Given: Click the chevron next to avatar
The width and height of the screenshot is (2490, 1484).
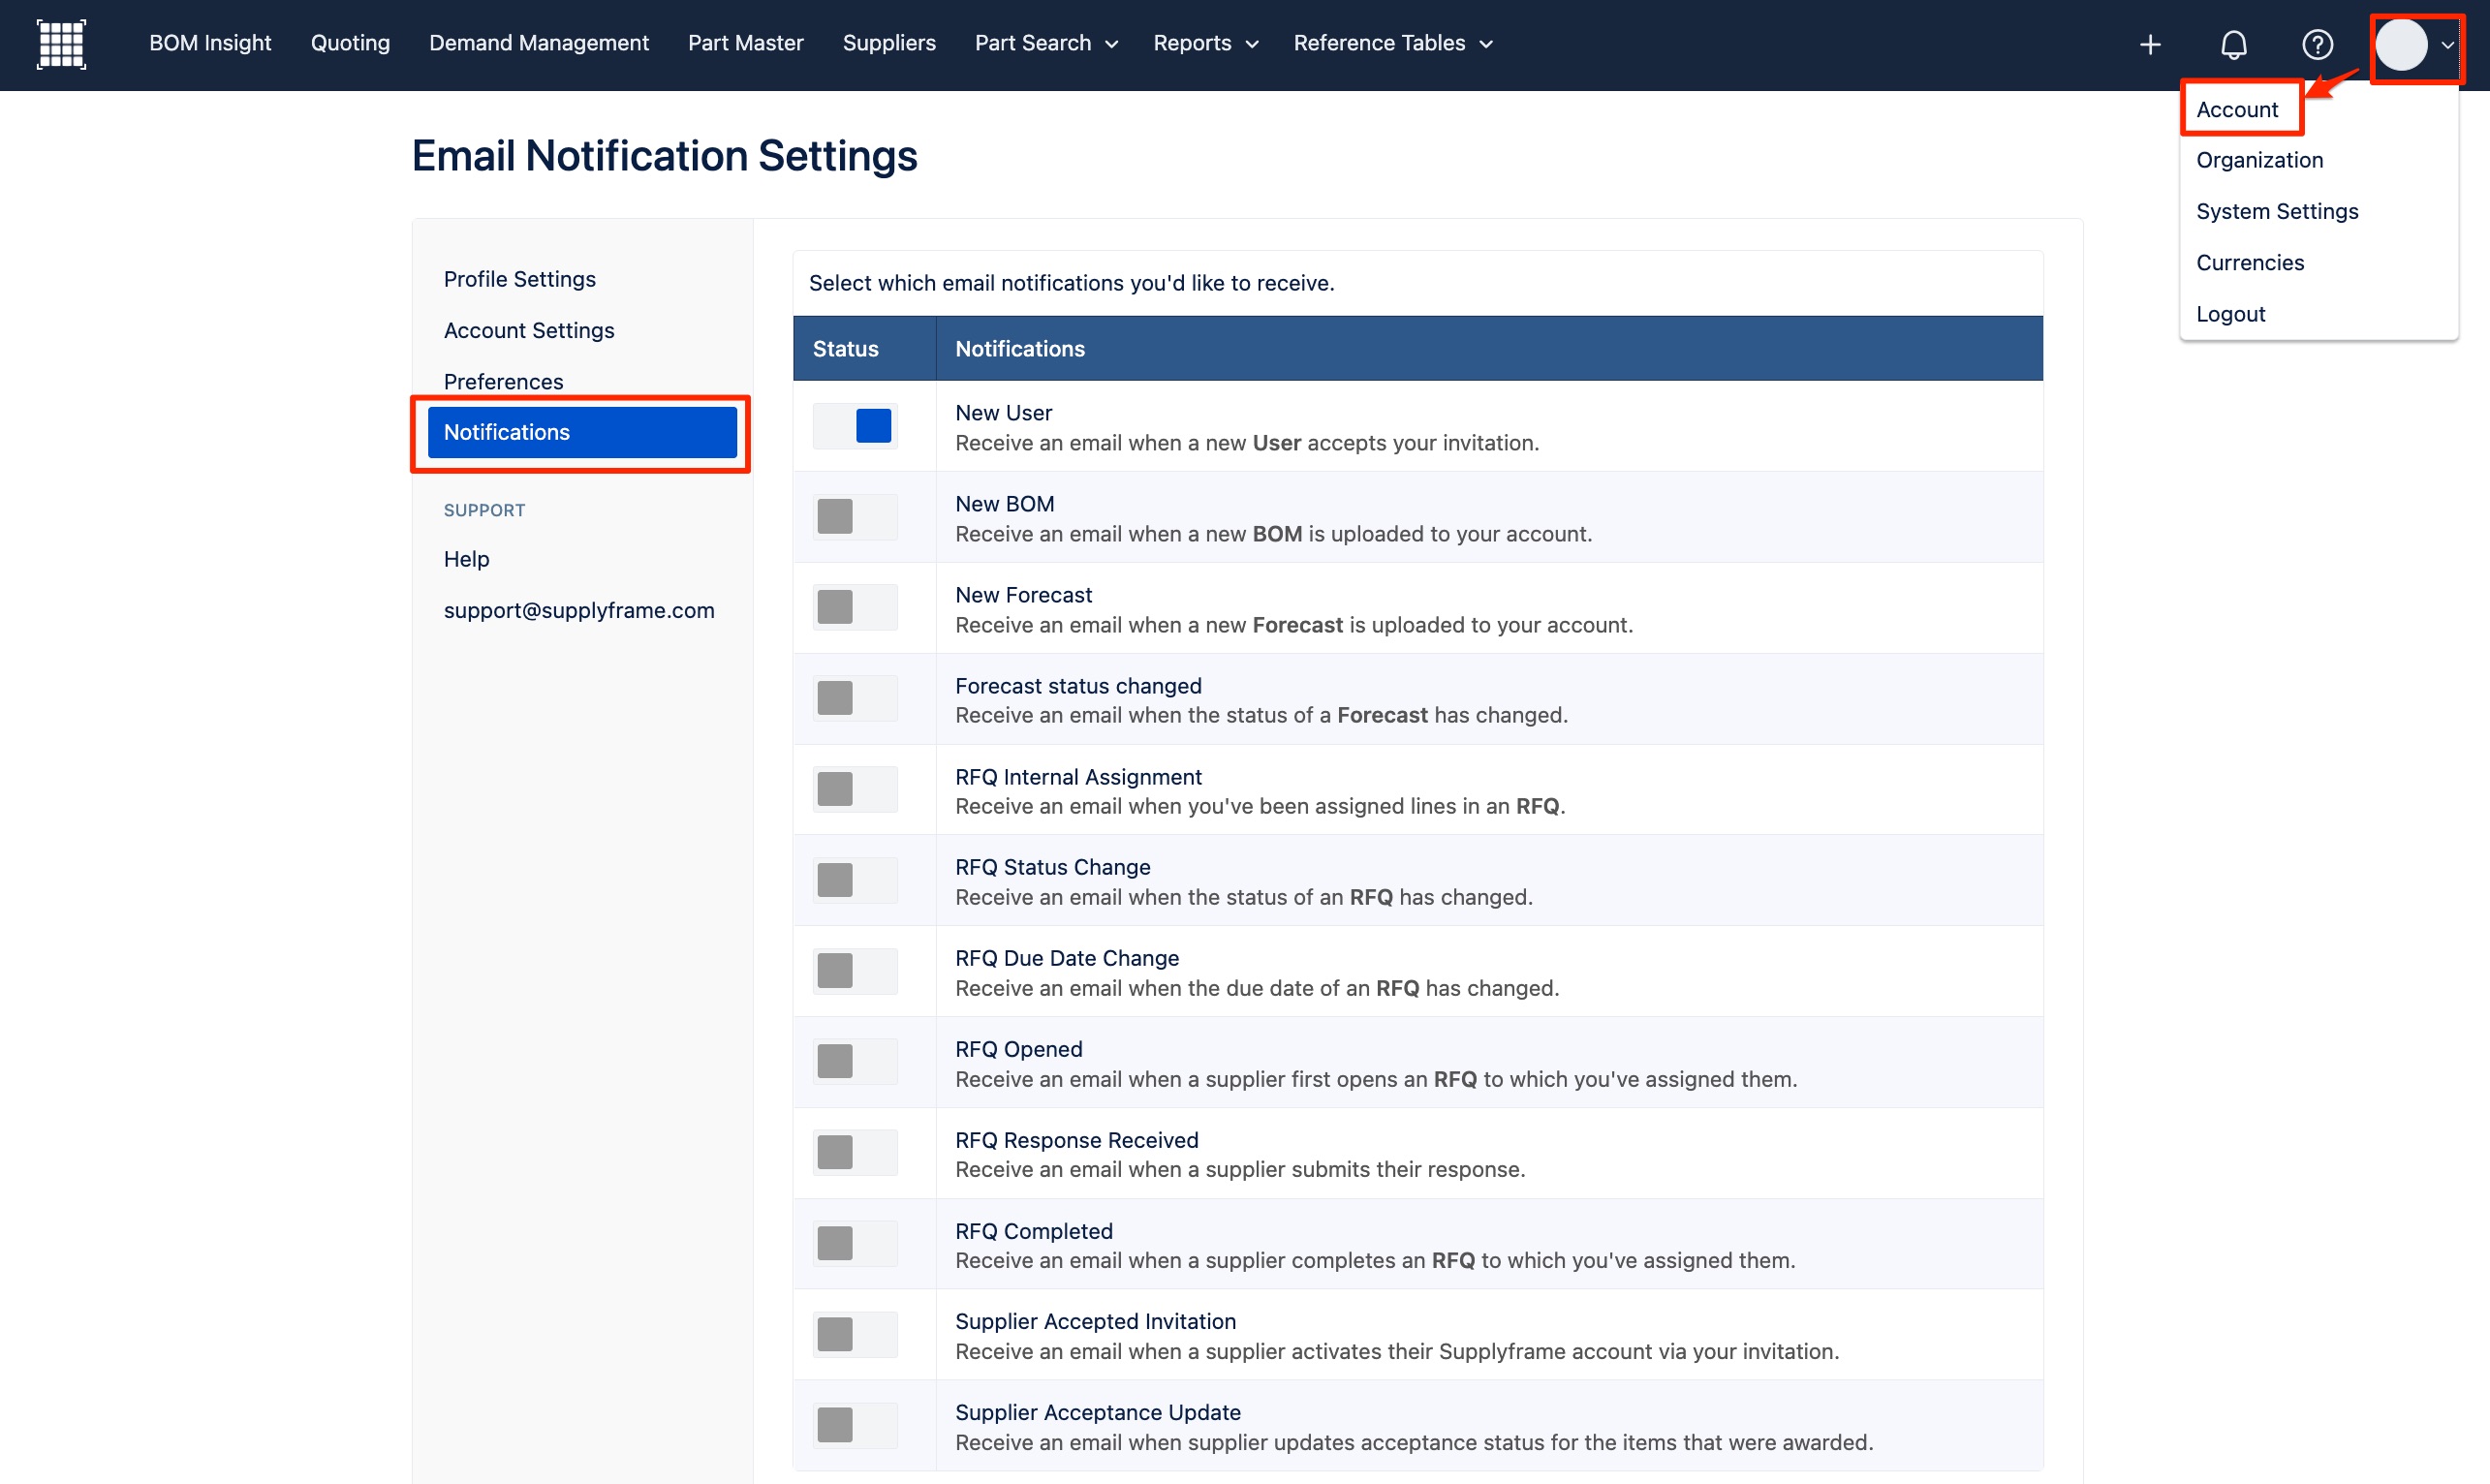Looking at the screenshot, I should click(x=2447, y=45).
